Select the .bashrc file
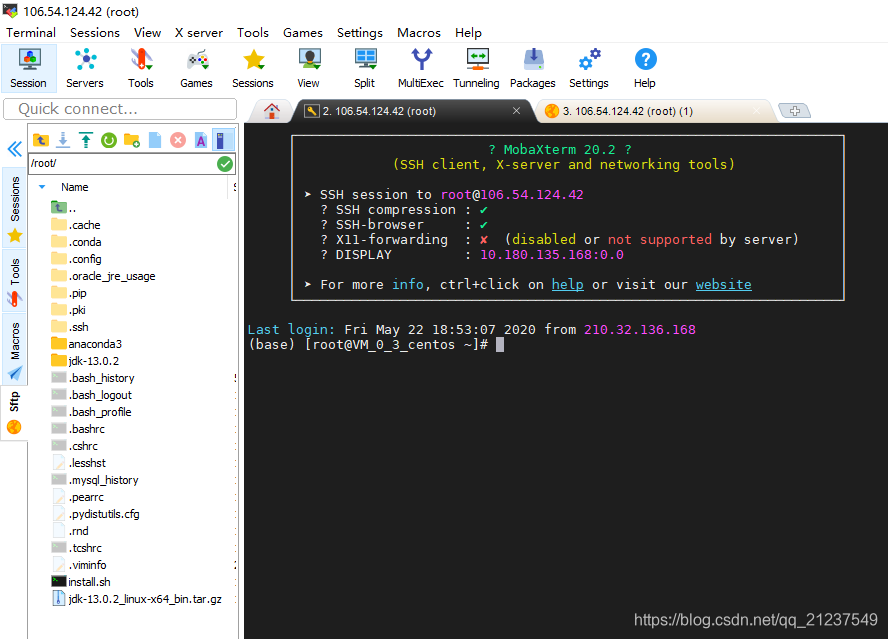This screenshot has height=639, width=888. [78, 429]
